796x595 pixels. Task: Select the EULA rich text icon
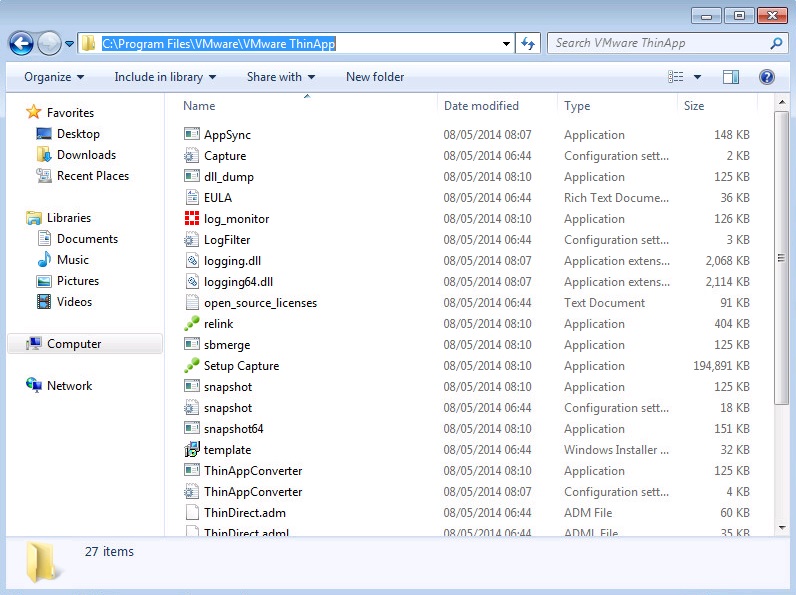point(191,197)
